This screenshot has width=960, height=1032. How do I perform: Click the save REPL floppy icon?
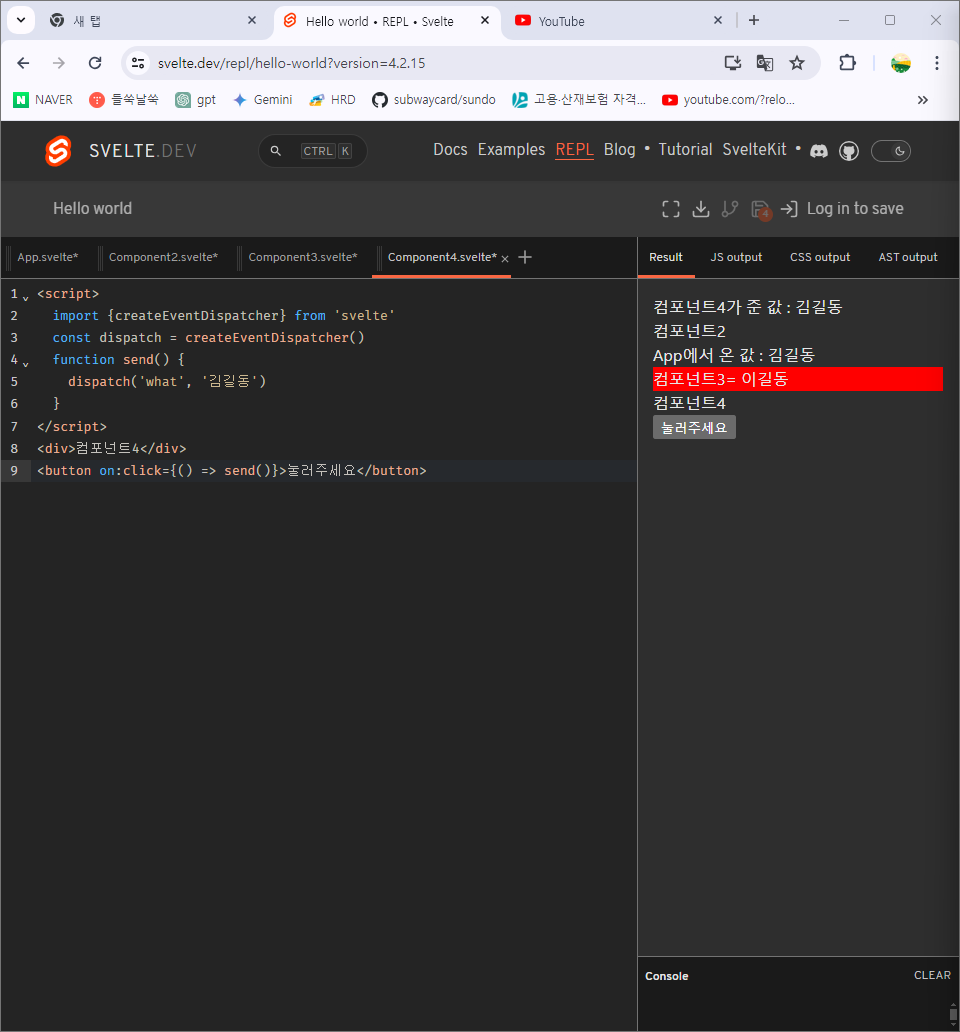pyautogui.click(x=761, y=210)
